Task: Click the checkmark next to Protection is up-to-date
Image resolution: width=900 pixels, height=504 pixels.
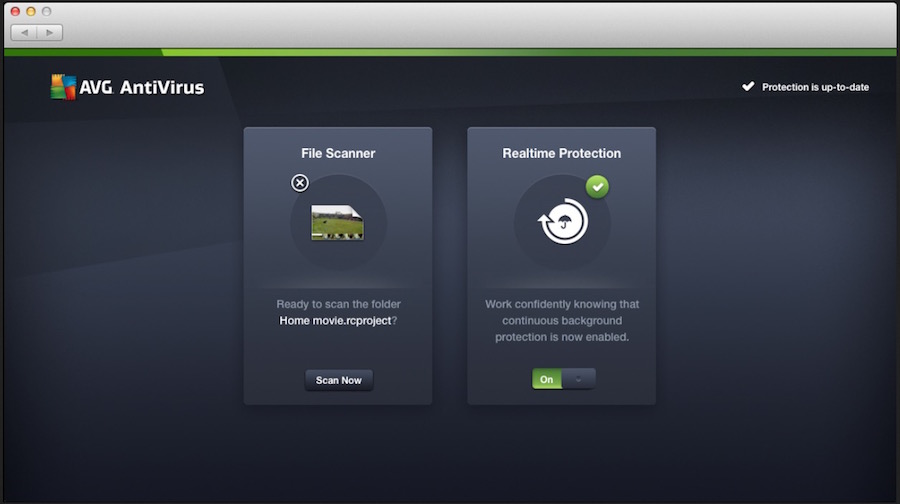Action: pos(748,87)
